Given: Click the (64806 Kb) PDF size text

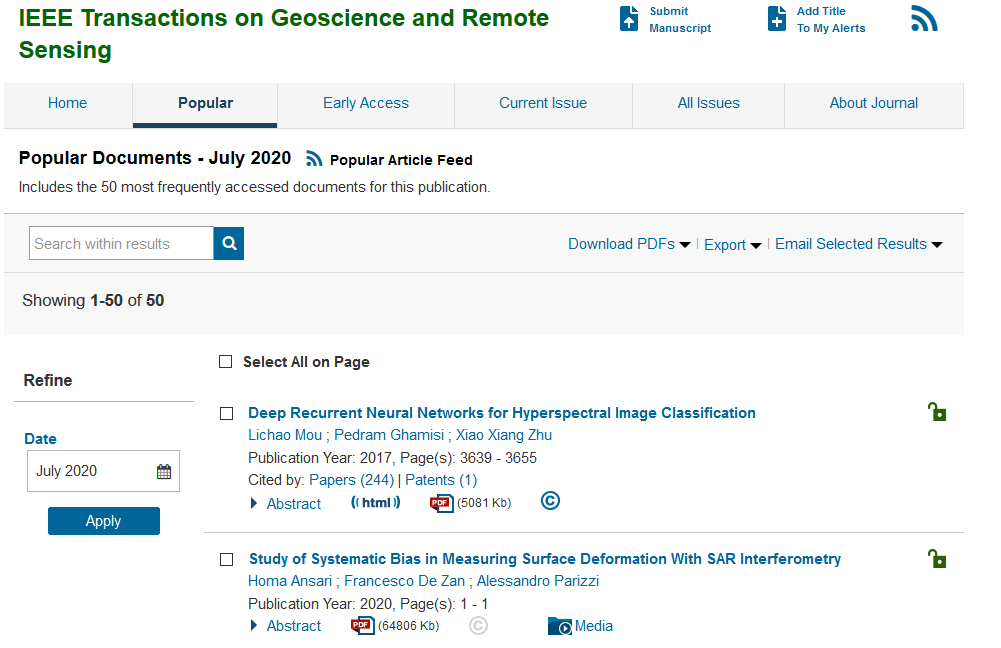Looking at the screenshot, I should tap(409, 626).
